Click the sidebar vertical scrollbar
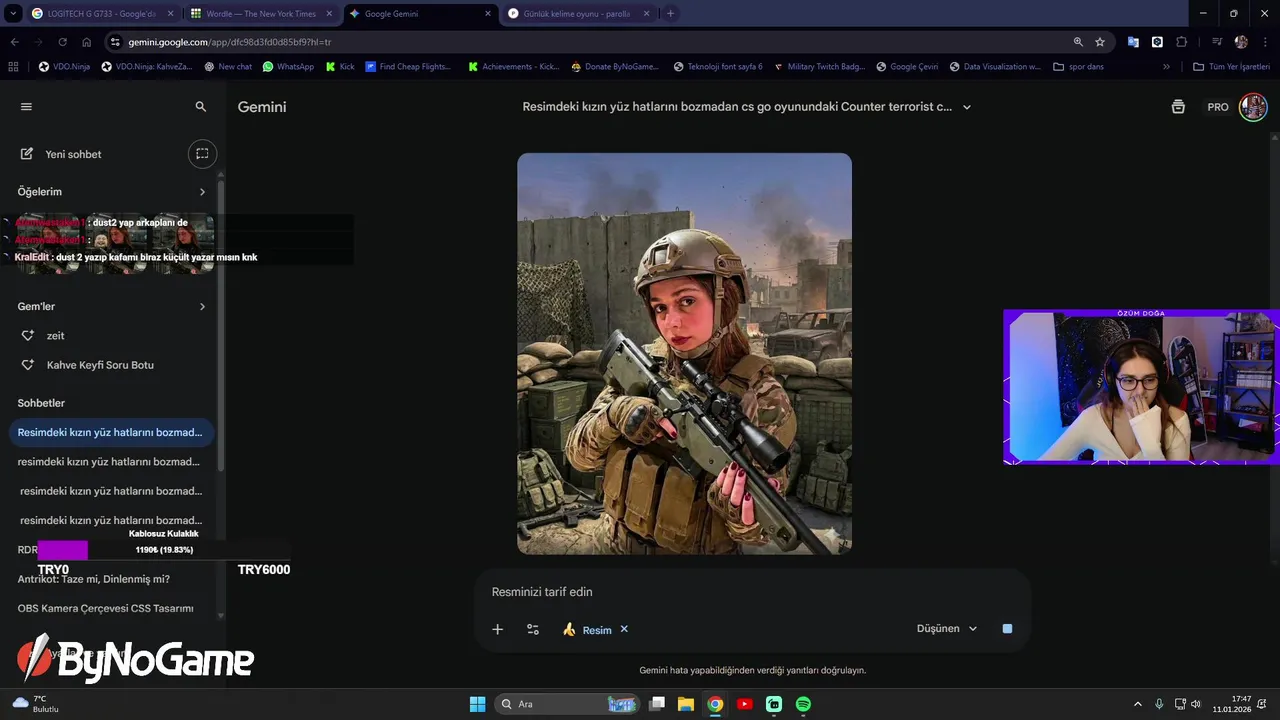1280x720 pixels. [221, 324]
